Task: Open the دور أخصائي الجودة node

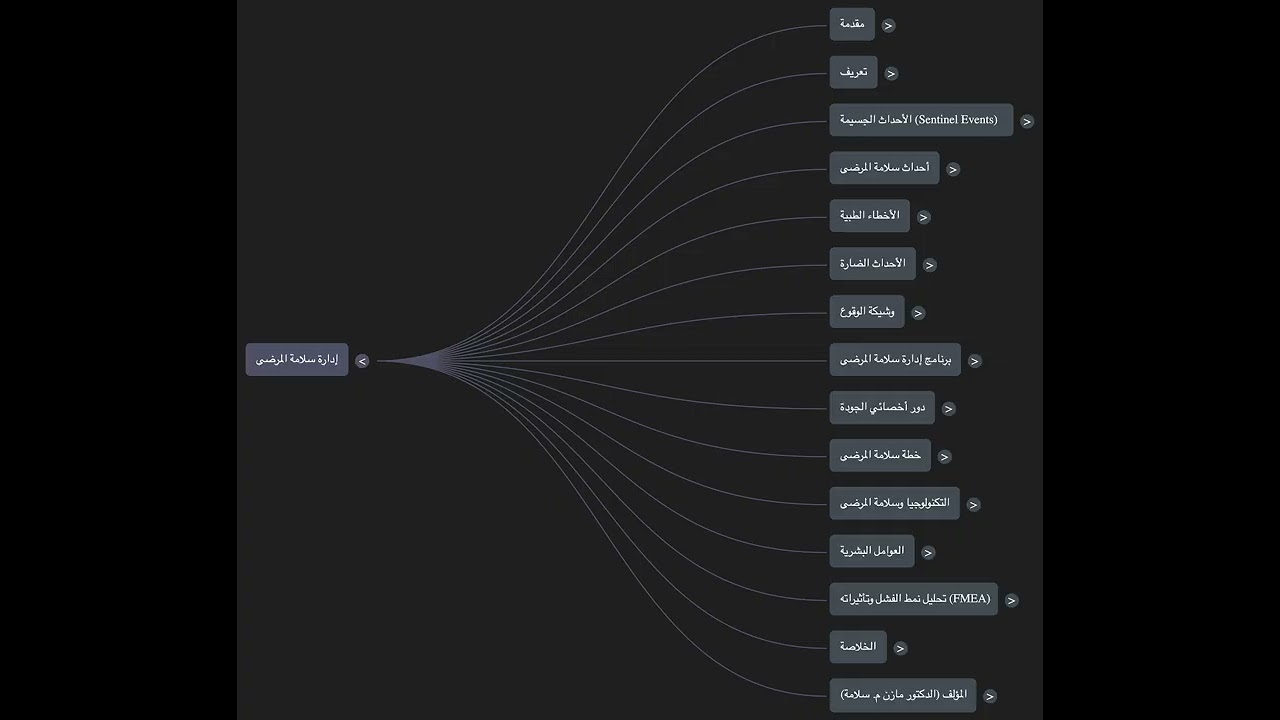Action: point(882,408)
